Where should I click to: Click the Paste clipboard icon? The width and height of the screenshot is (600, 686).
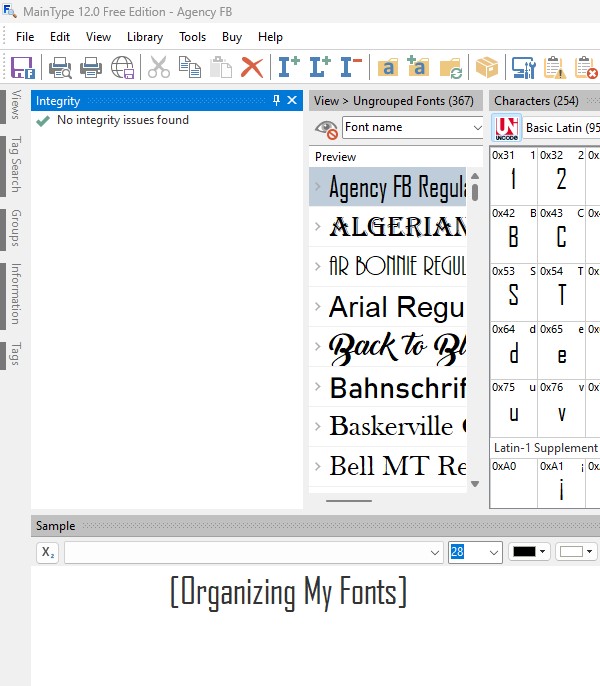point(221,67)
